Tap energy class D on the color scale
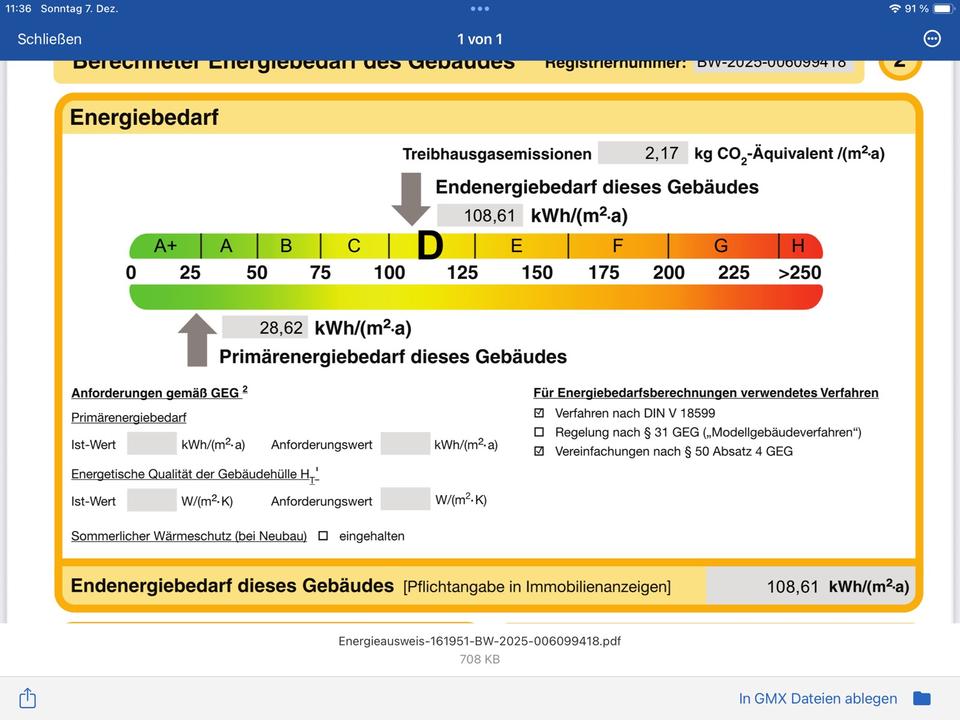 coord(430,246)
